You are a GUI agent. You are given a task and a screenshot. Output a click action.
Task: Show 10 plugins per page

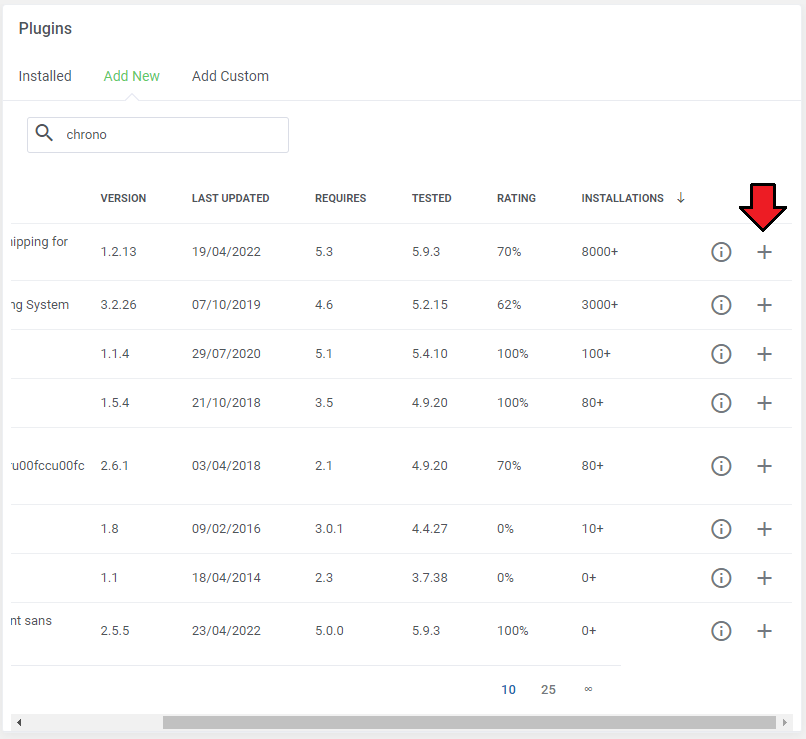point(508,690)
